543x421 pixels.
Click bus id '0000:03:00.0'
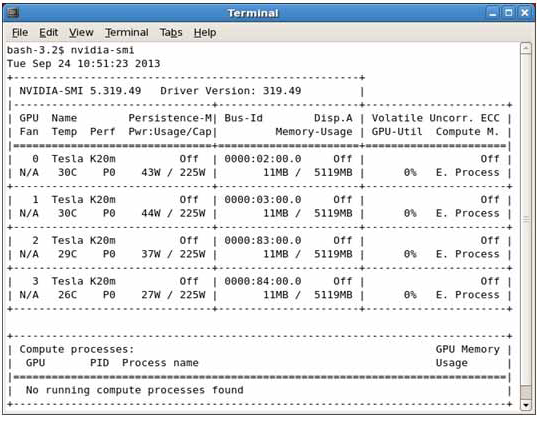pyautogui.click(x=263, y=200)
